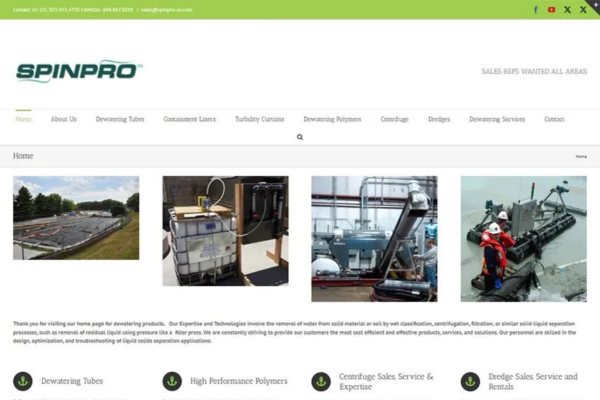Navigate to the Contact page
The height and width of the screenshot is (400, 600).
(554, 119)
